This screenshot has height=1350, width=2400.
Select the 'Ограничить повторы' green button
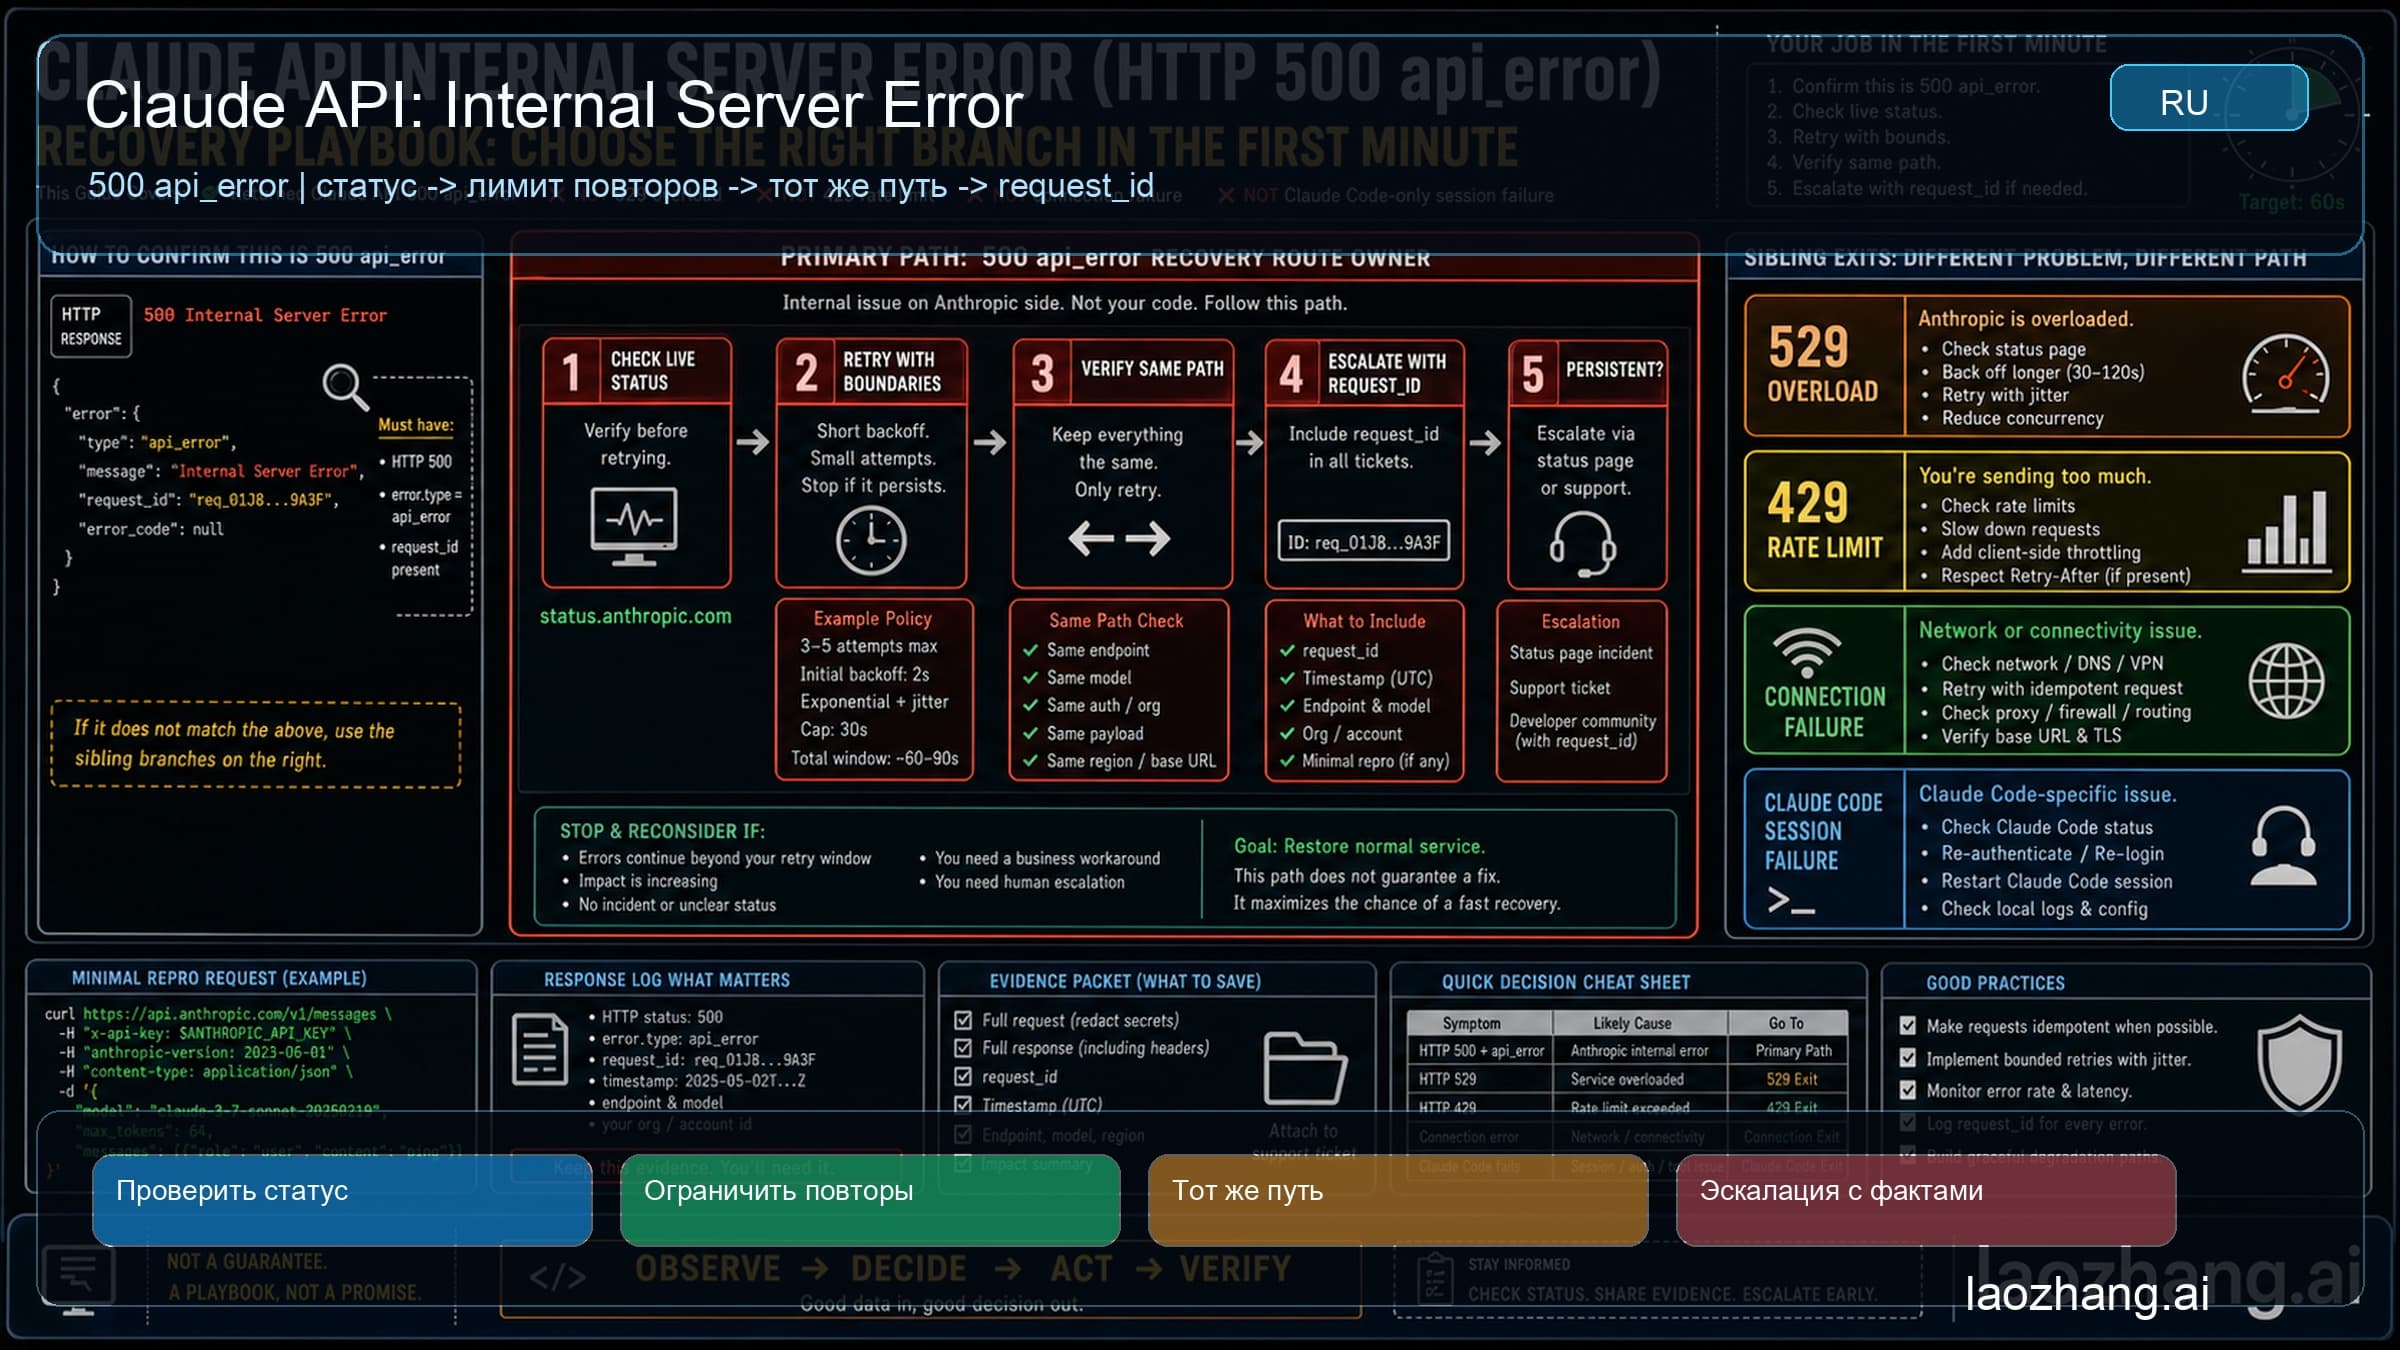coord(870,1200)
